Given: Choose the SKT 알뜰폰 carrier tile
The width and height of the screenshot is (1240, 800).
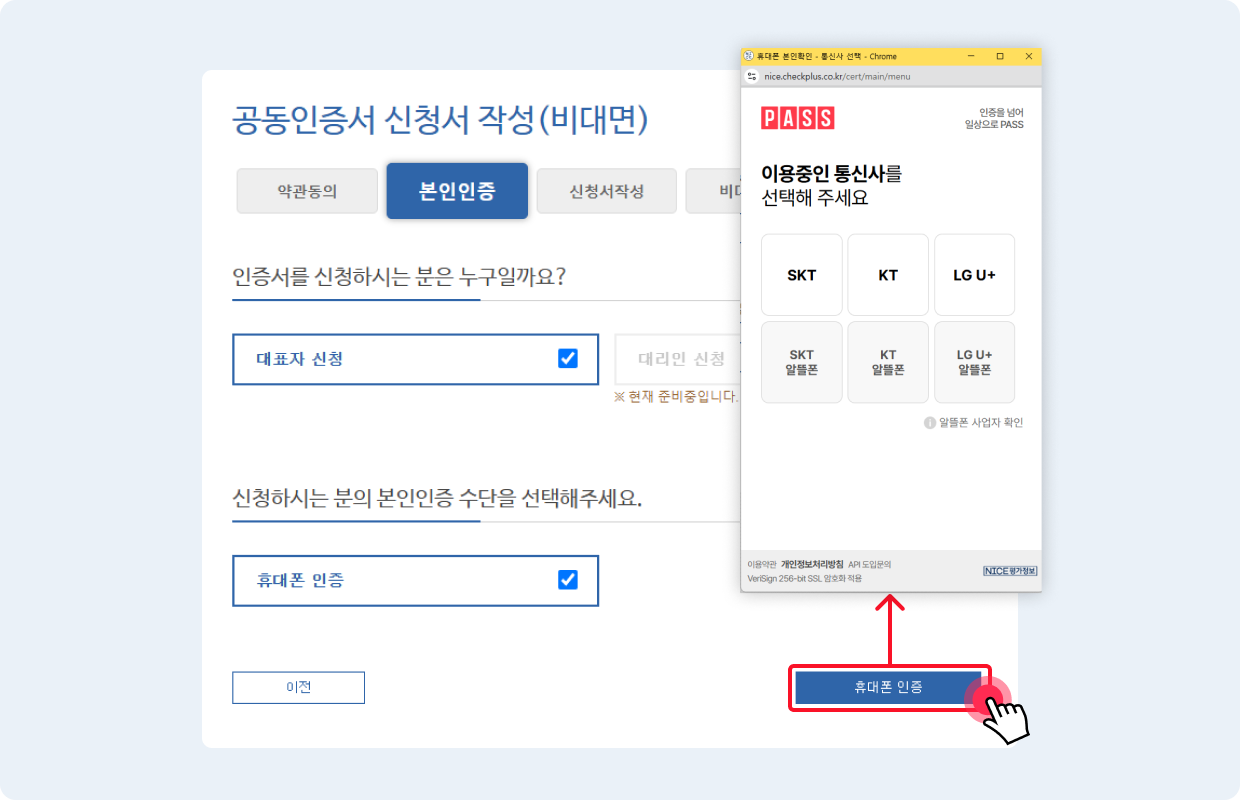Looking at the screenshot, I should pos(801,362).
